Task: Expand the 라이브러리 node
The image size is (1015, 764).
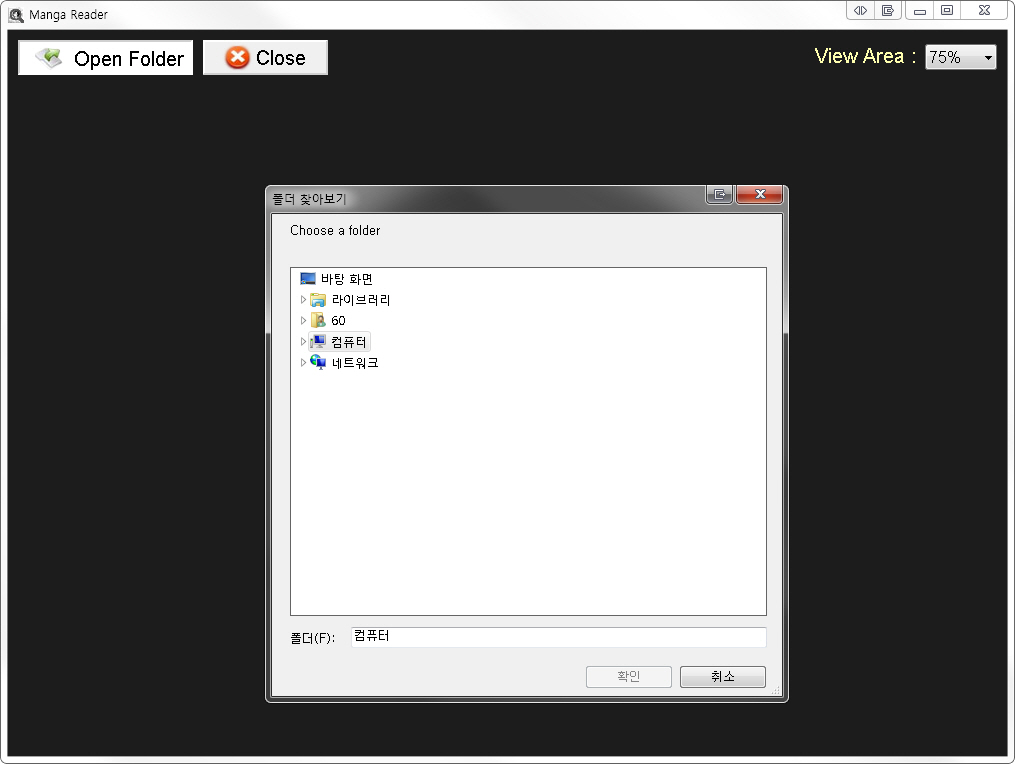Action: pyautogui.click(x=303, y=300)
